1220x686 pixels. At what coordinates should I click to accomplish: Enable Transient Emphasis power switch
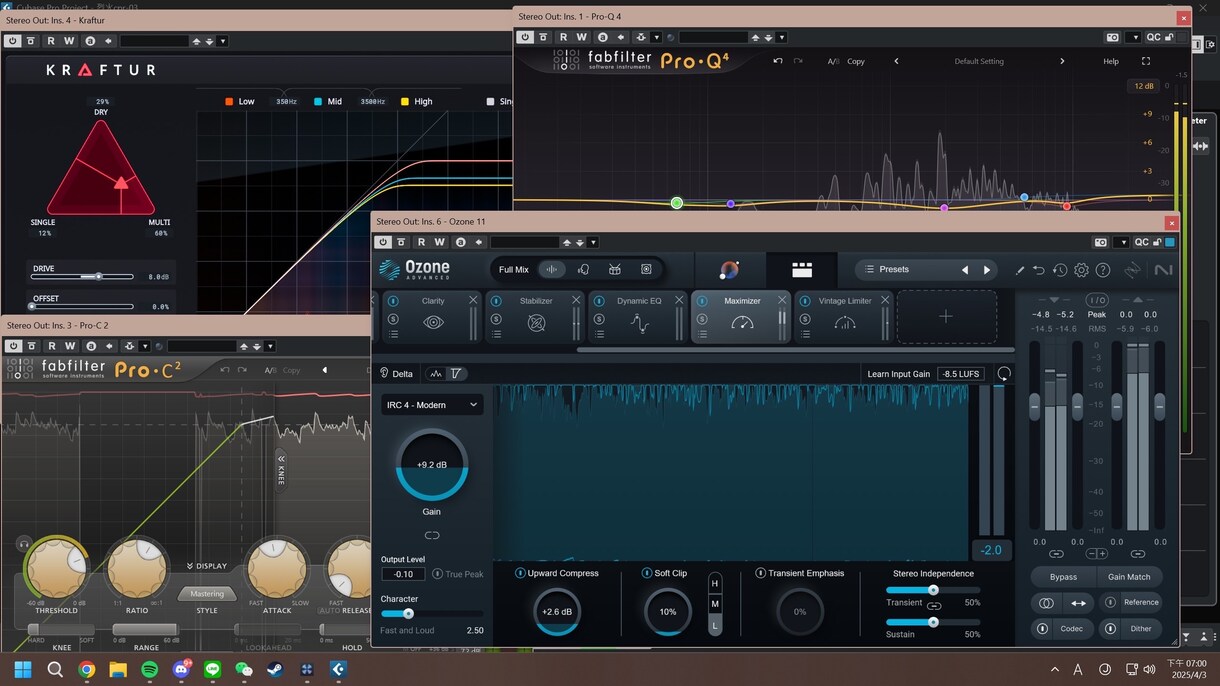761,573
